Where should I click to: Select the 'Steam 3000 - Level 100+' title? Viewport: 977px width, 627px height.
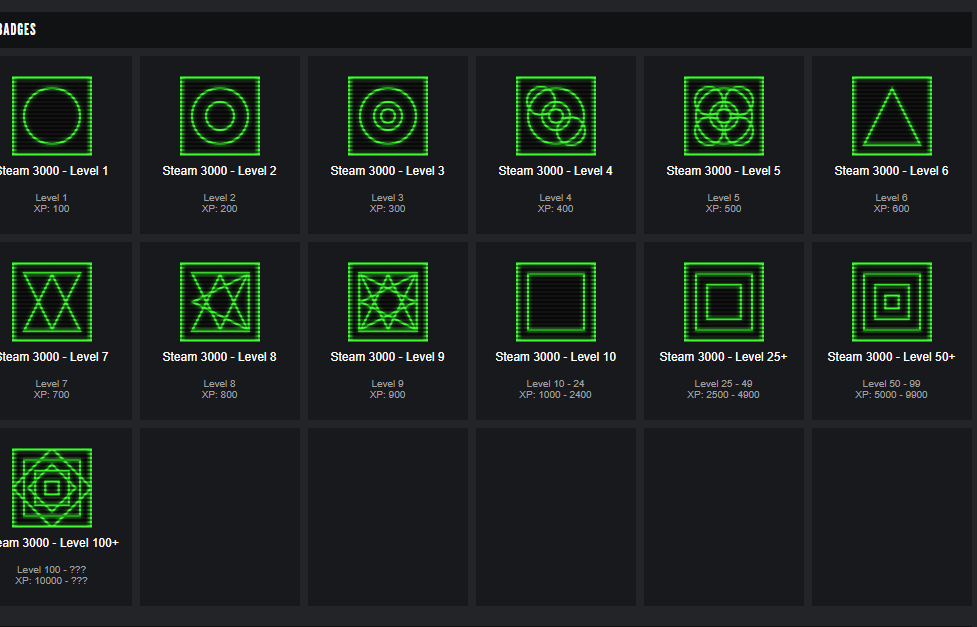[59, 543]
